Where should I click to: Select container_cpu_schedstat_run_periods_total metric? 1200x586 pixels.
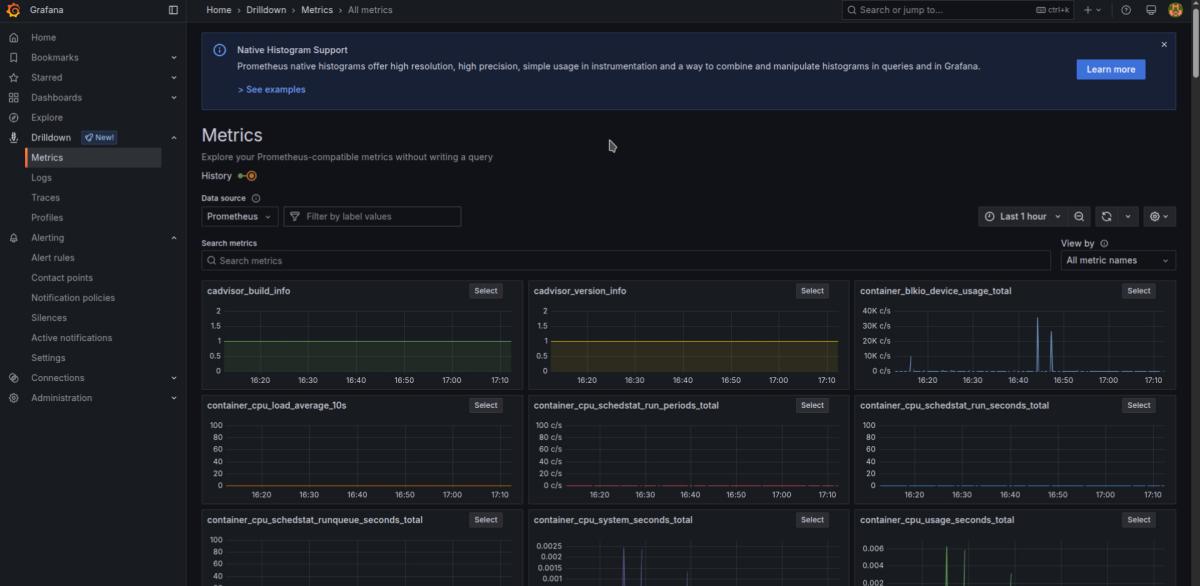[x=812, y=405]
